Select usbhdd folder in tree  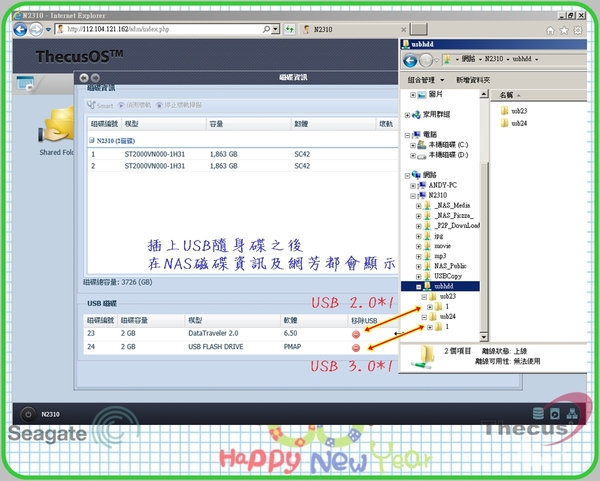click(x=444, y=286)
